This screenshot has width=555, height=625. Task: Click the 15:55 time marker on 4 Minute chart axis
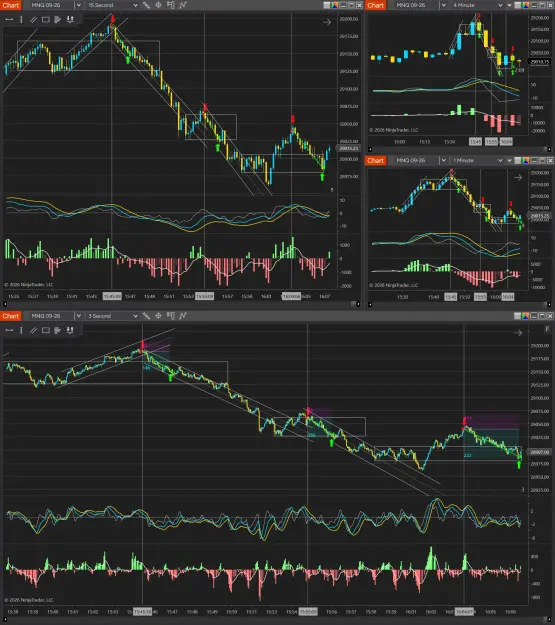point(491,142)
